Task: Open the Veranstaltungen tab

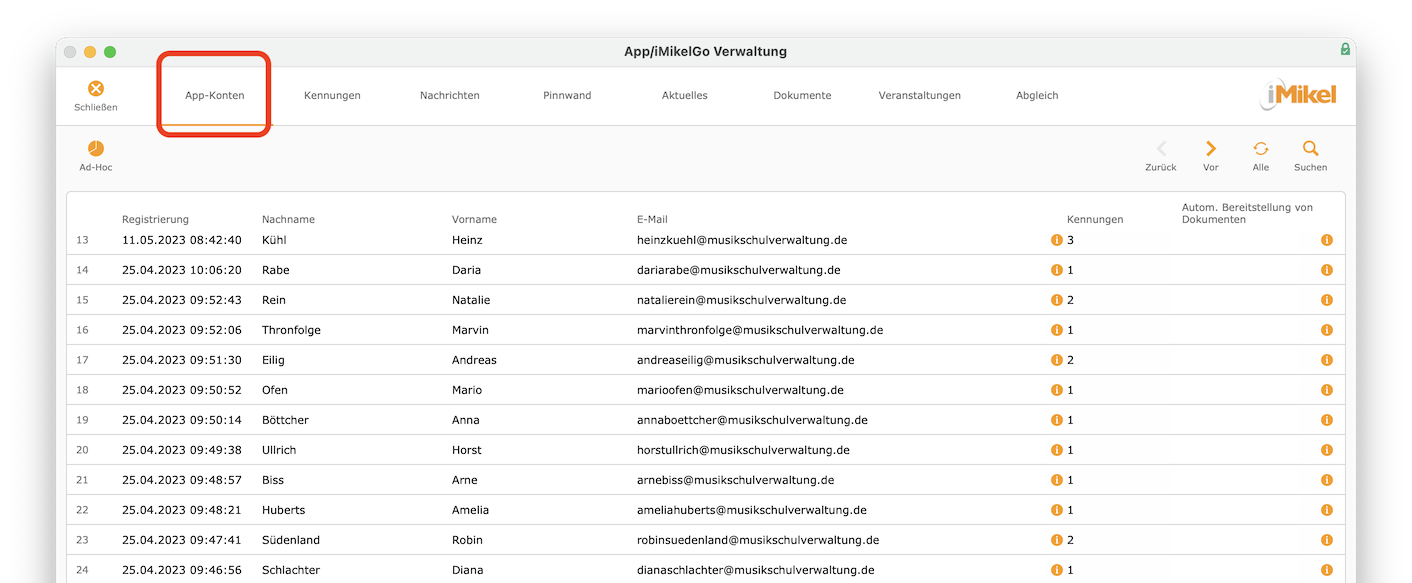Action: [919, 96]
